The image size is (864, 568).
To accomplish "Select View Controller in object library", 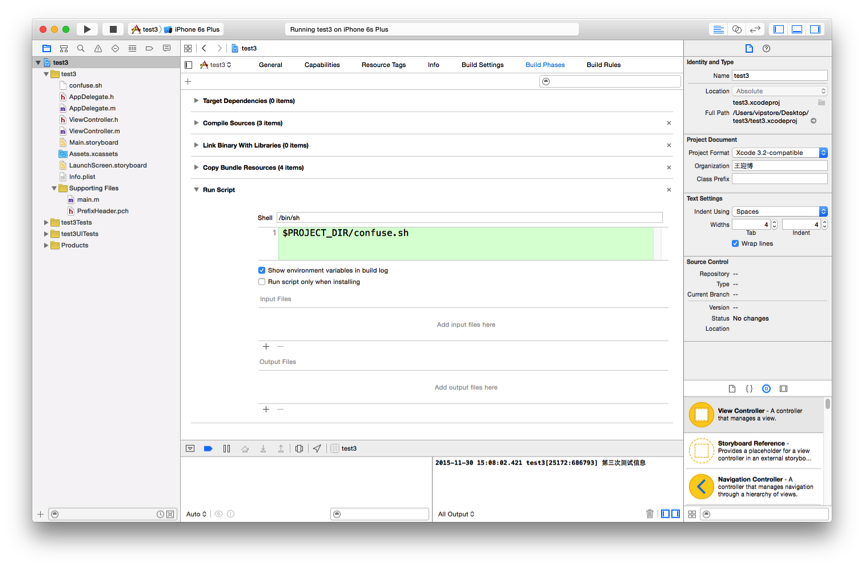I will coord(755,415).
